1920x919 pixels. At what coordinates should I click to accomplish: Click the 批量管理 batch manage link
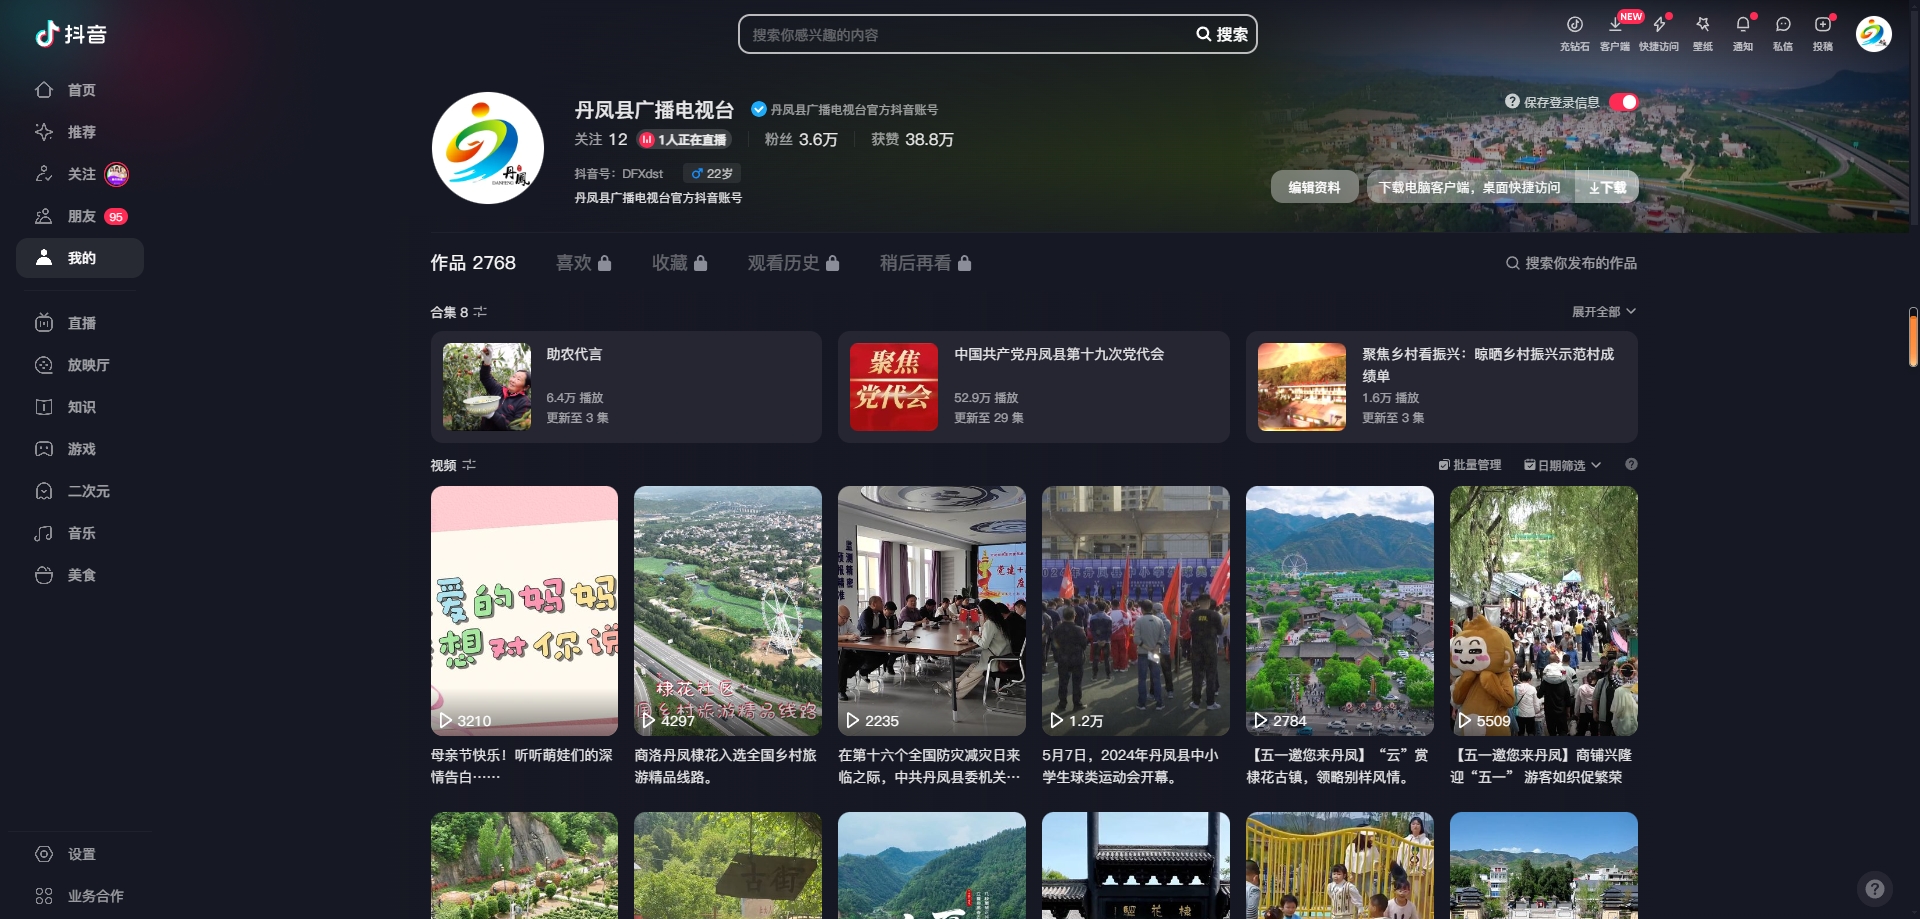click(1470, 465)
